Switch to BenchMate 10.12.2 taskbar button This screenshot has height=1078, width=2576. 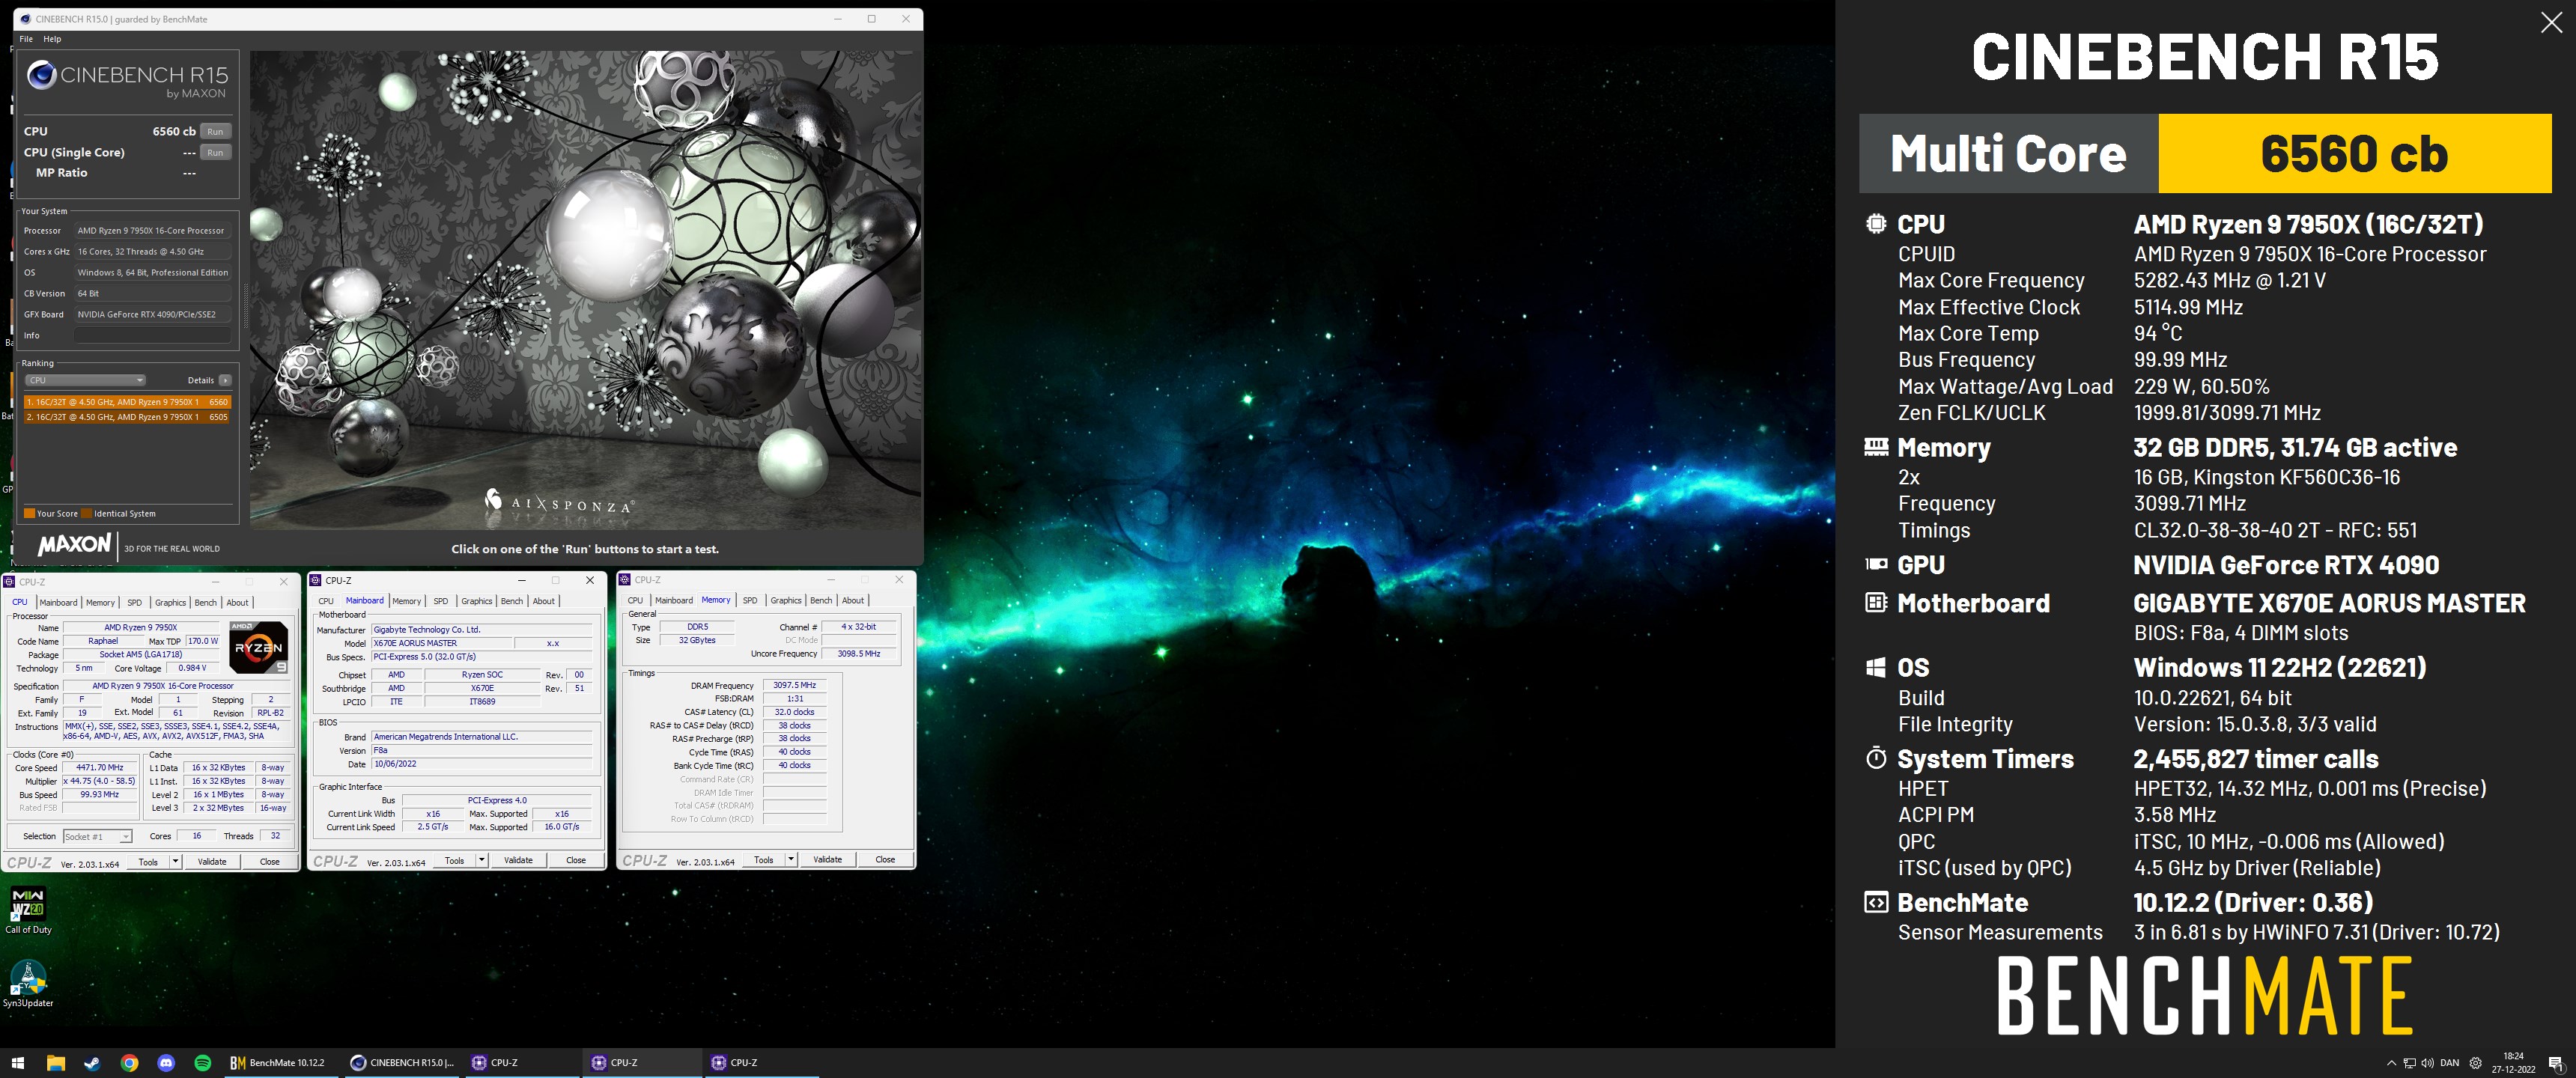point(282,1063)
